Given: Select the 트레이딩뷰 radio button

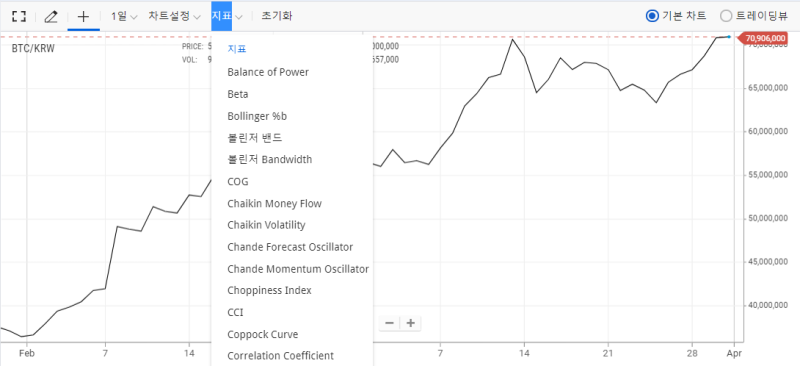Looking at the screenshot, I should [726, 16].
